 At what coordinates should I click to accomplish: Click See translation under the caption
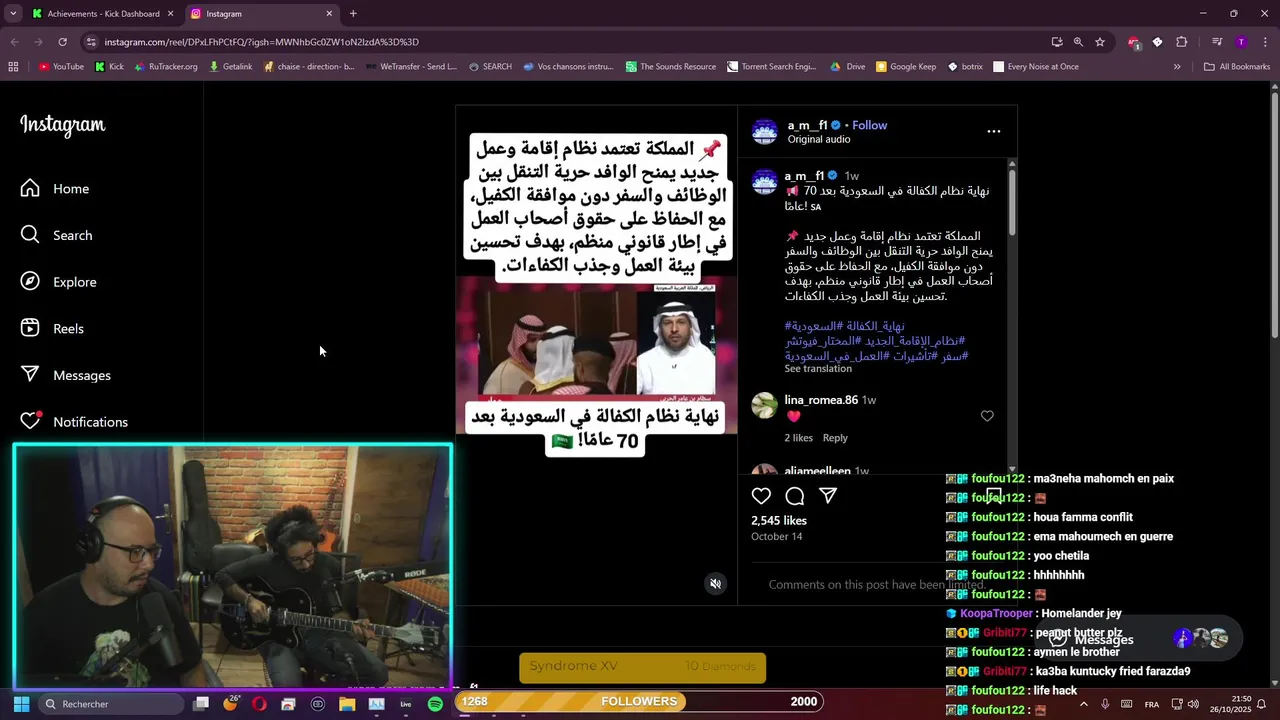pyautogui.click(x=818, y=369)
